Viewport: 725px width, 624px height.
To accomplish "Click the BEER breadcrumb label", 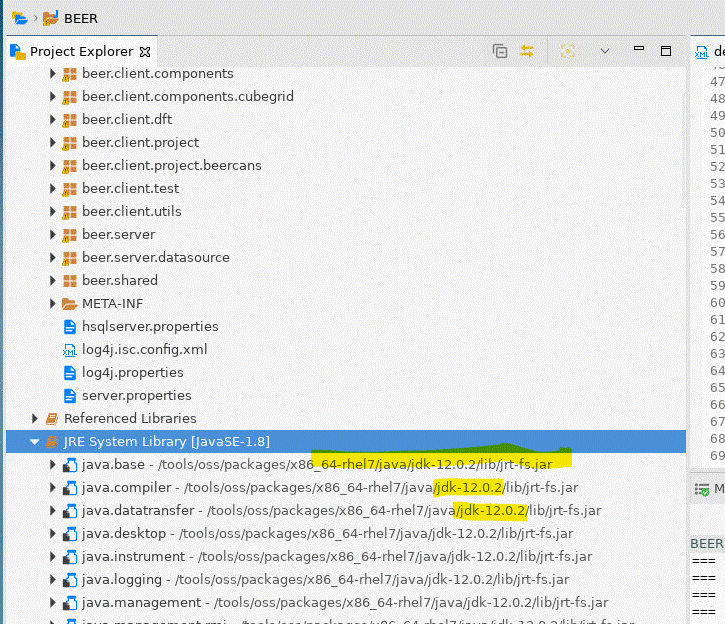I will pyautogui.click(x=81, y=18).
